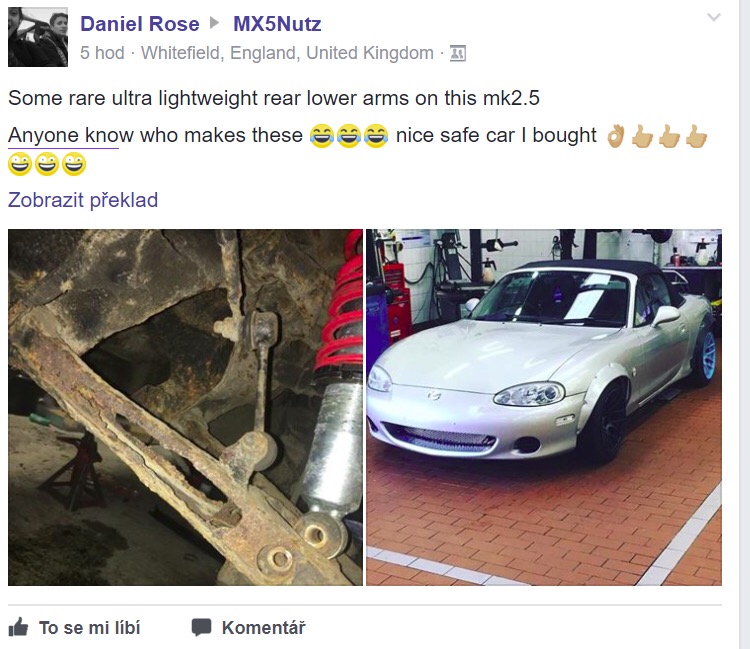This screenshot has width=750, height=649.
Task: Open the silver MX-5 car photo
Action: click(x=544, y=407)
